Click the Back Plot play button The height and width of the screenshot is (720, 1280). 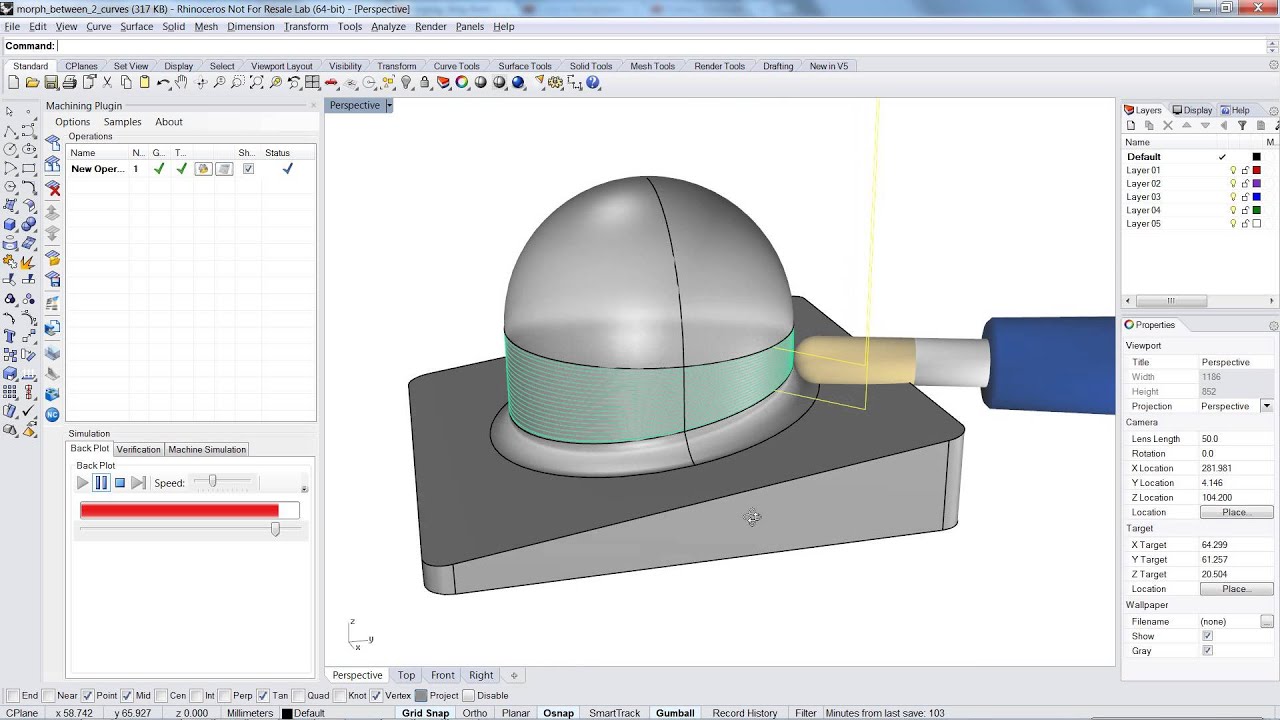click(x=82, y=483)
